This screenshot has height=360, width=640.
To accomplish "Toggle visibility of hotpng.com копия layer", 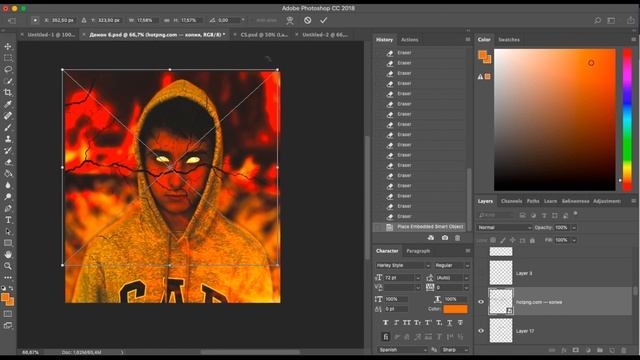I will tap(481, 302).
